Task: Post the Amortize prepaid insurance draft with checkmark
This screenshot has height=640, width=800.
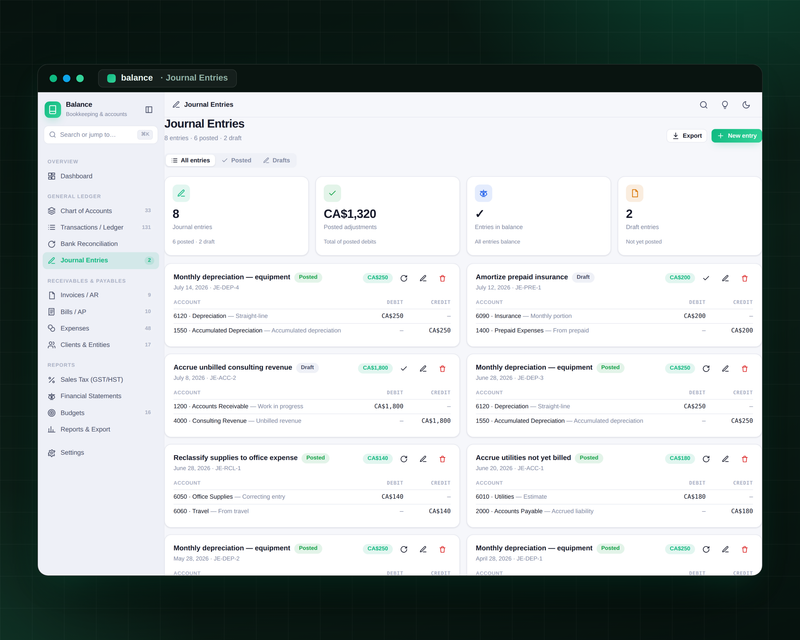Action: tap(706, 278)
